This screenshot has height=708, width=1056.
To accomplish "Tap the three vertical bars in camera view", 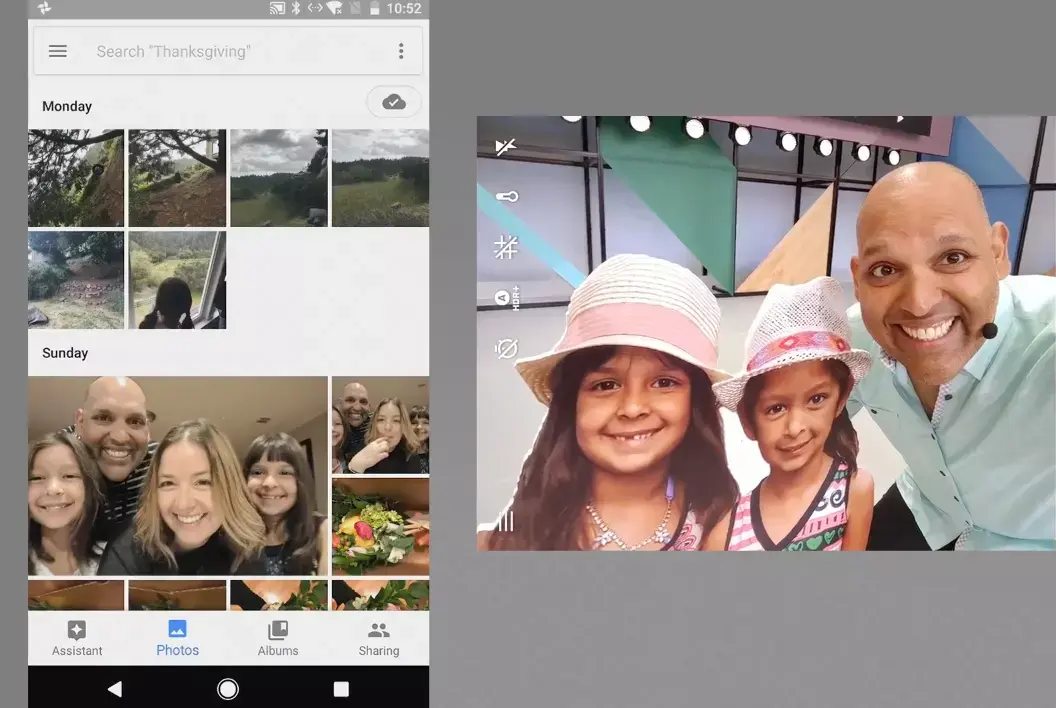I will [x=506, y=521].
